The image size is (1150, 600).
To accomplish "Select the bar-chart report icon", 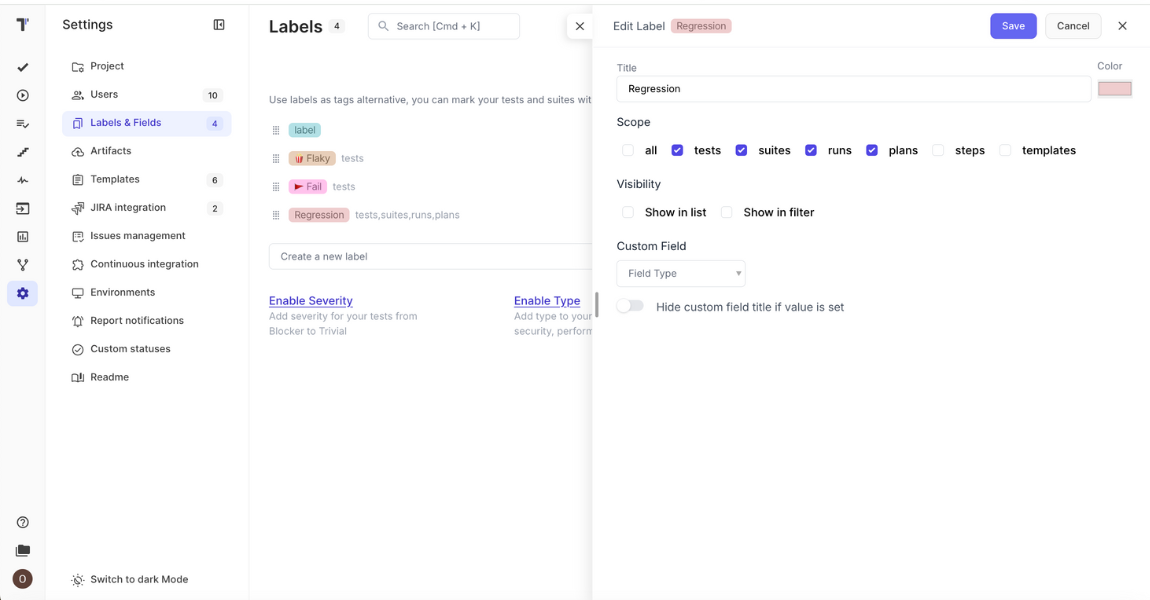I will [x=22, y=235].
